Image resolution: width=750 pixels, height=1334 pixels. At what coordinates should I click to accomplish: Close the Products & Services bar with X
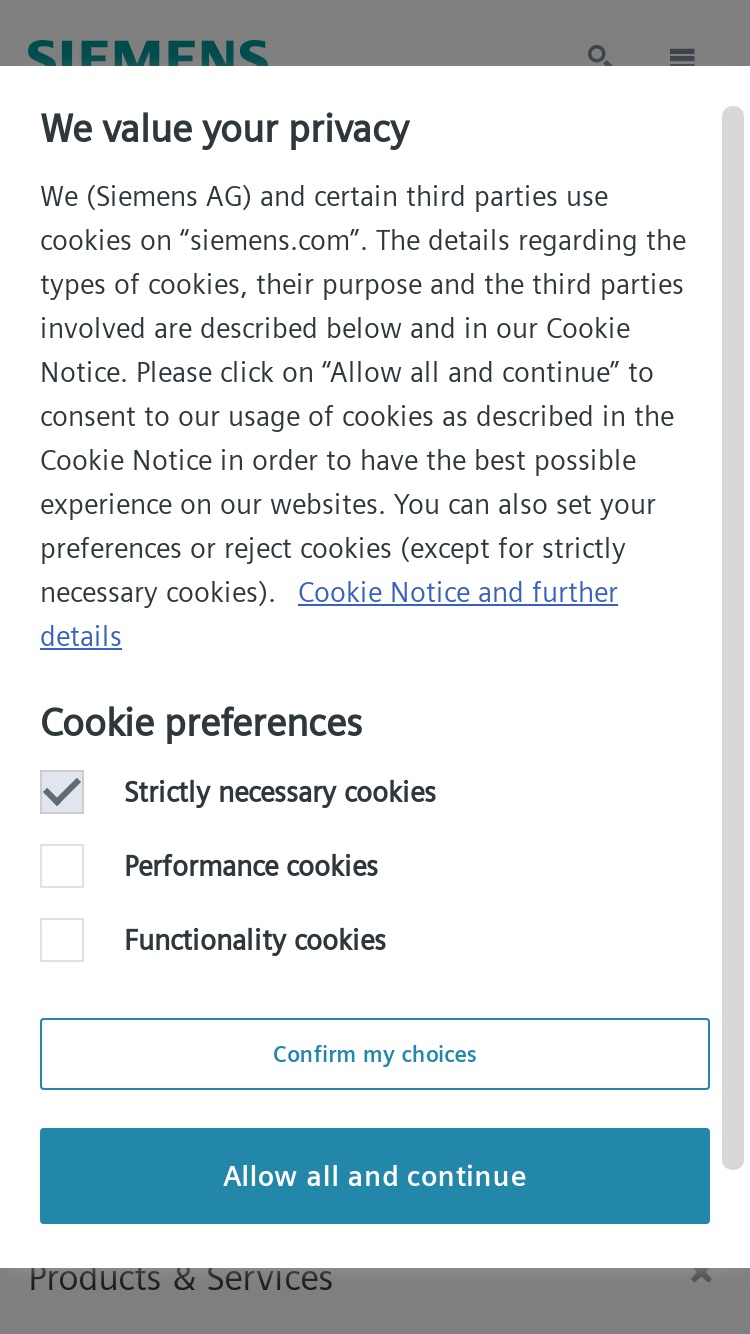coord(702,1275)
